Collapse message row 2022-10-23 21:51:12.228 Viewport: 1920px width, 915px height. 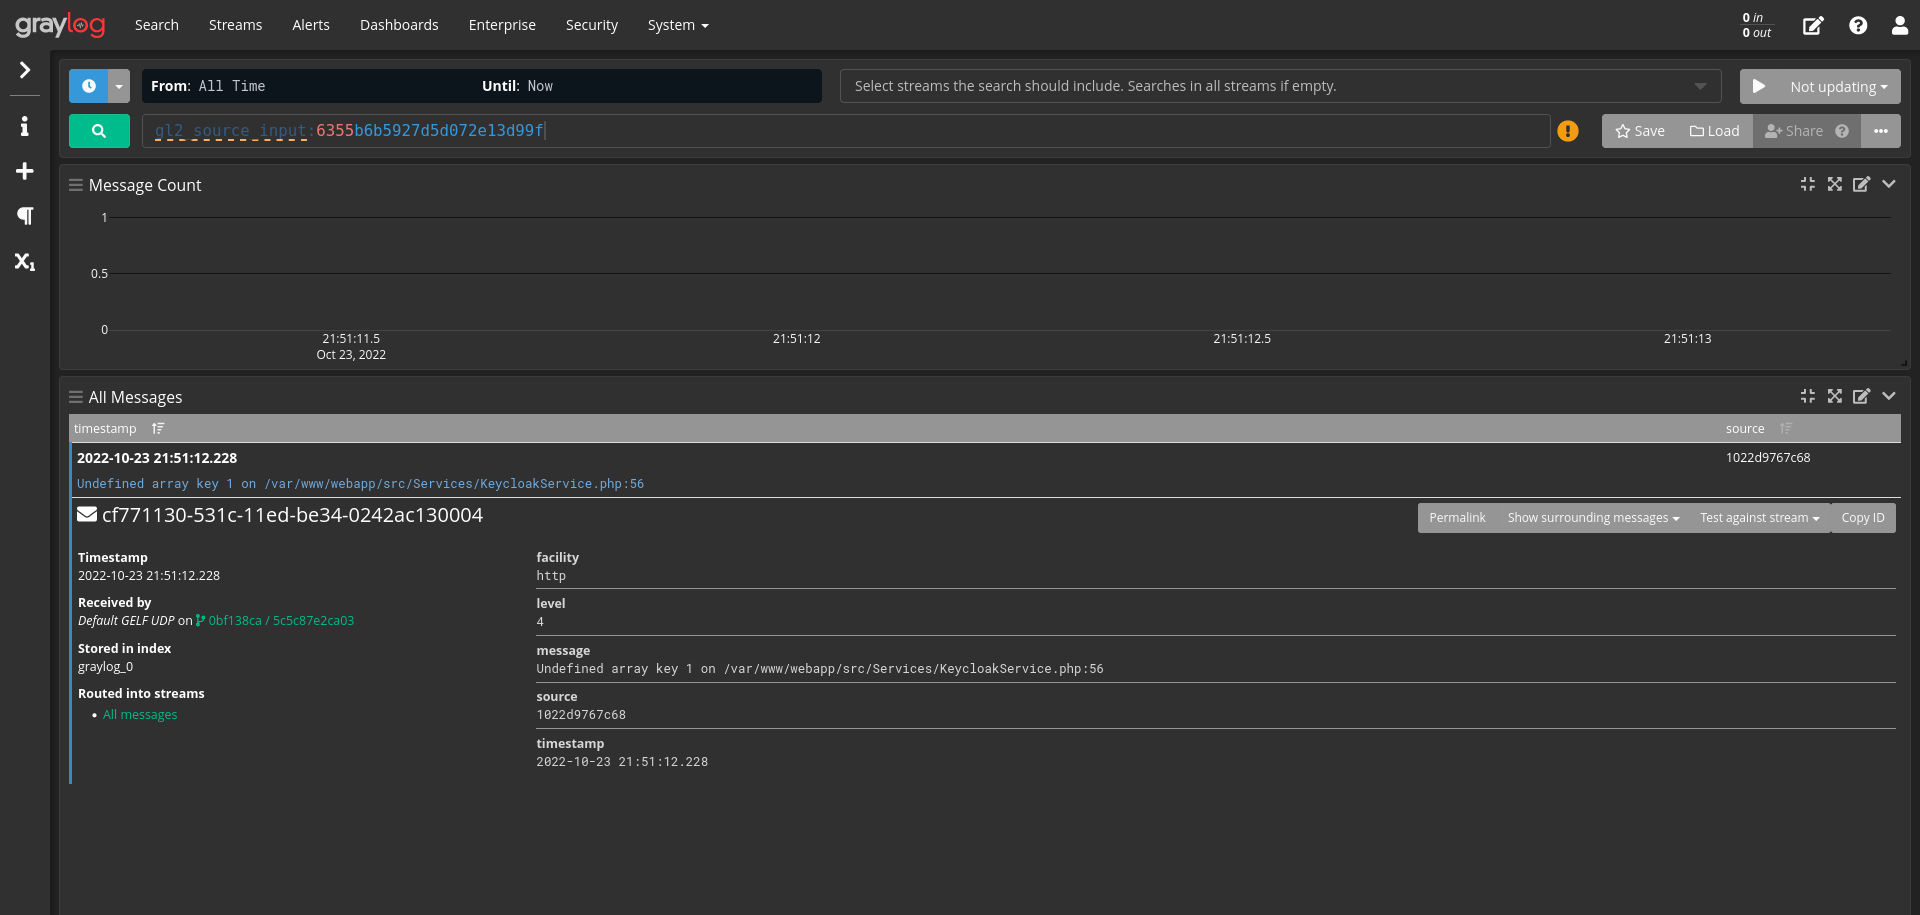(157, 458)
